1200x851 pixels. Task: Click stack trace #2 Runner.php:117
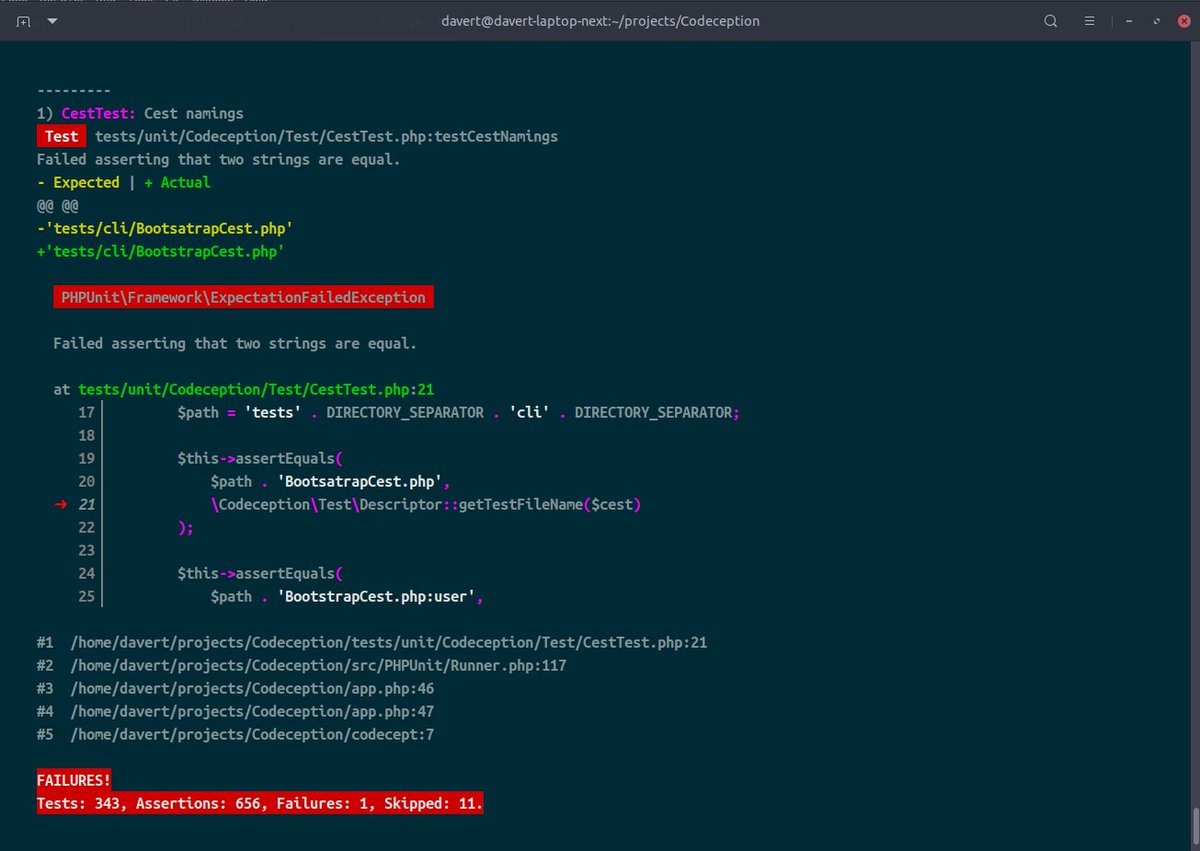click(302, 665)
